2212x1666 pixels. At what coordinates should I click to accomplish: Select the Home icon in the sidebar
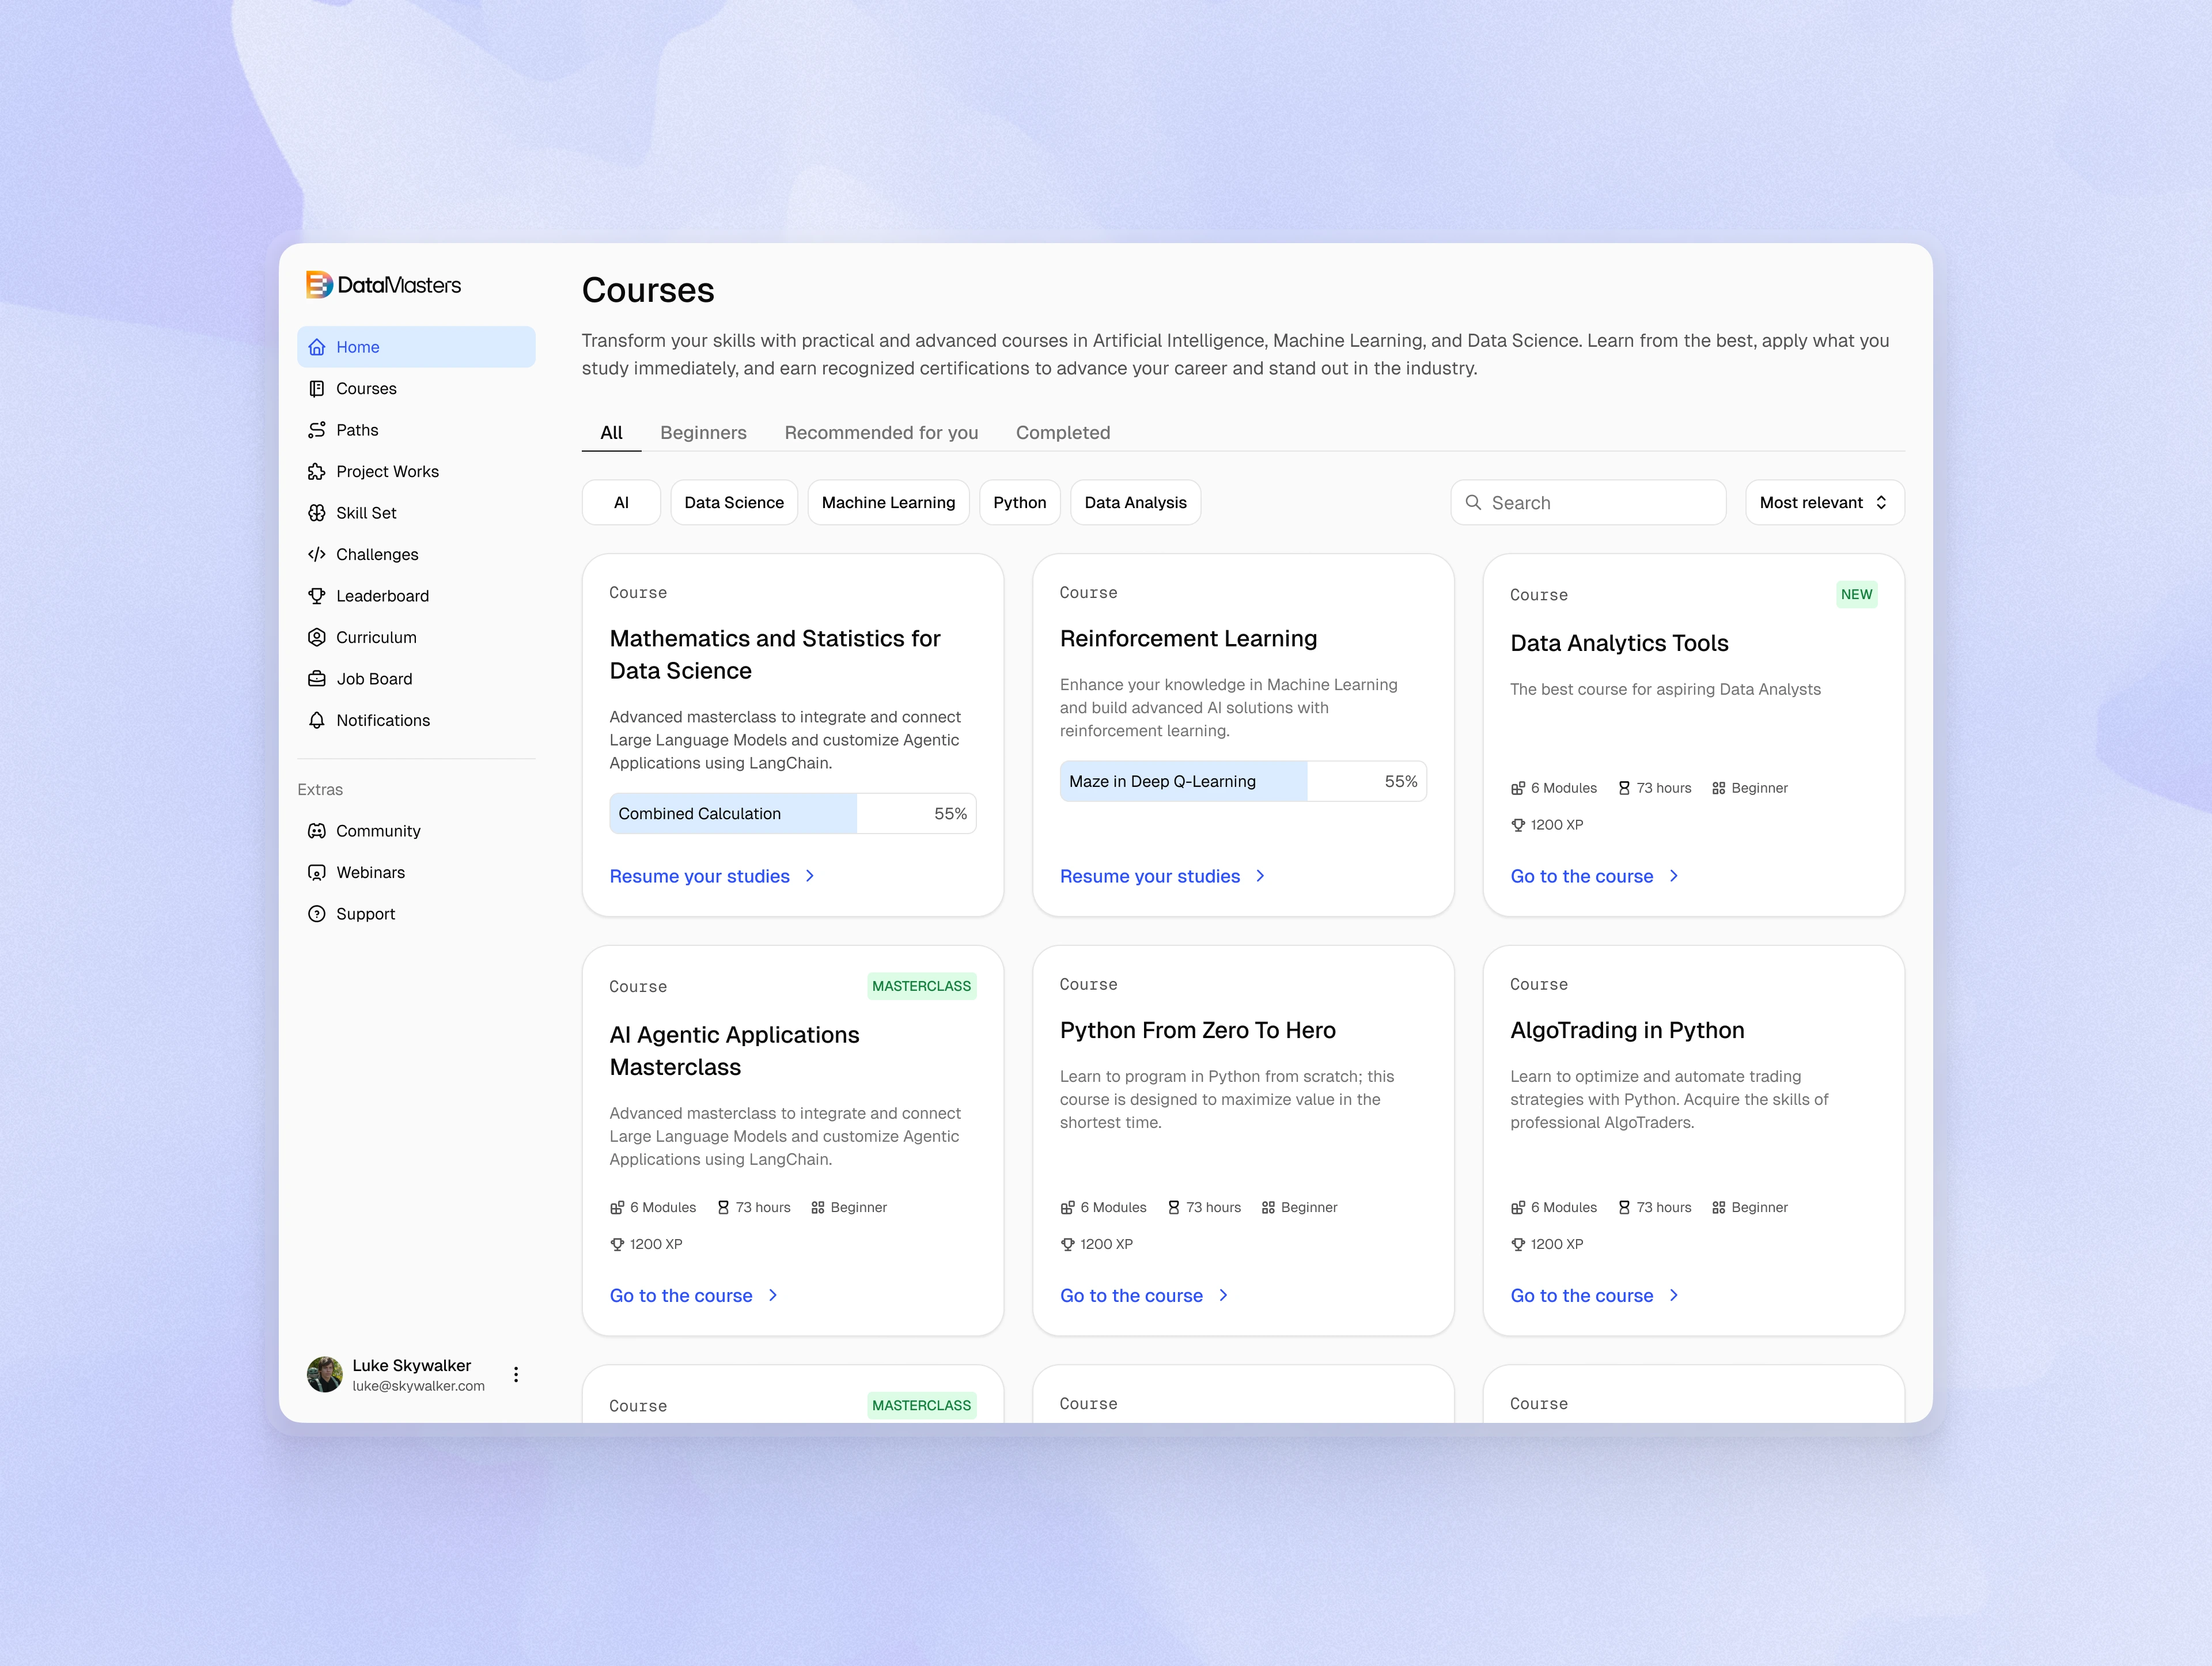point(317,347)
